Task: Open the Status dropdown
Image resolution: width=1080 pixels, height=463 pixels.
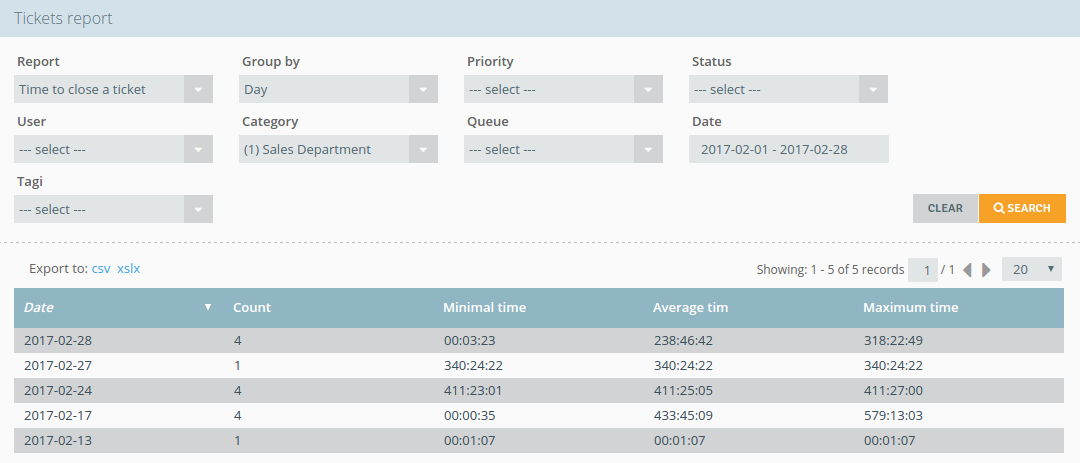Action: [788, 90]
